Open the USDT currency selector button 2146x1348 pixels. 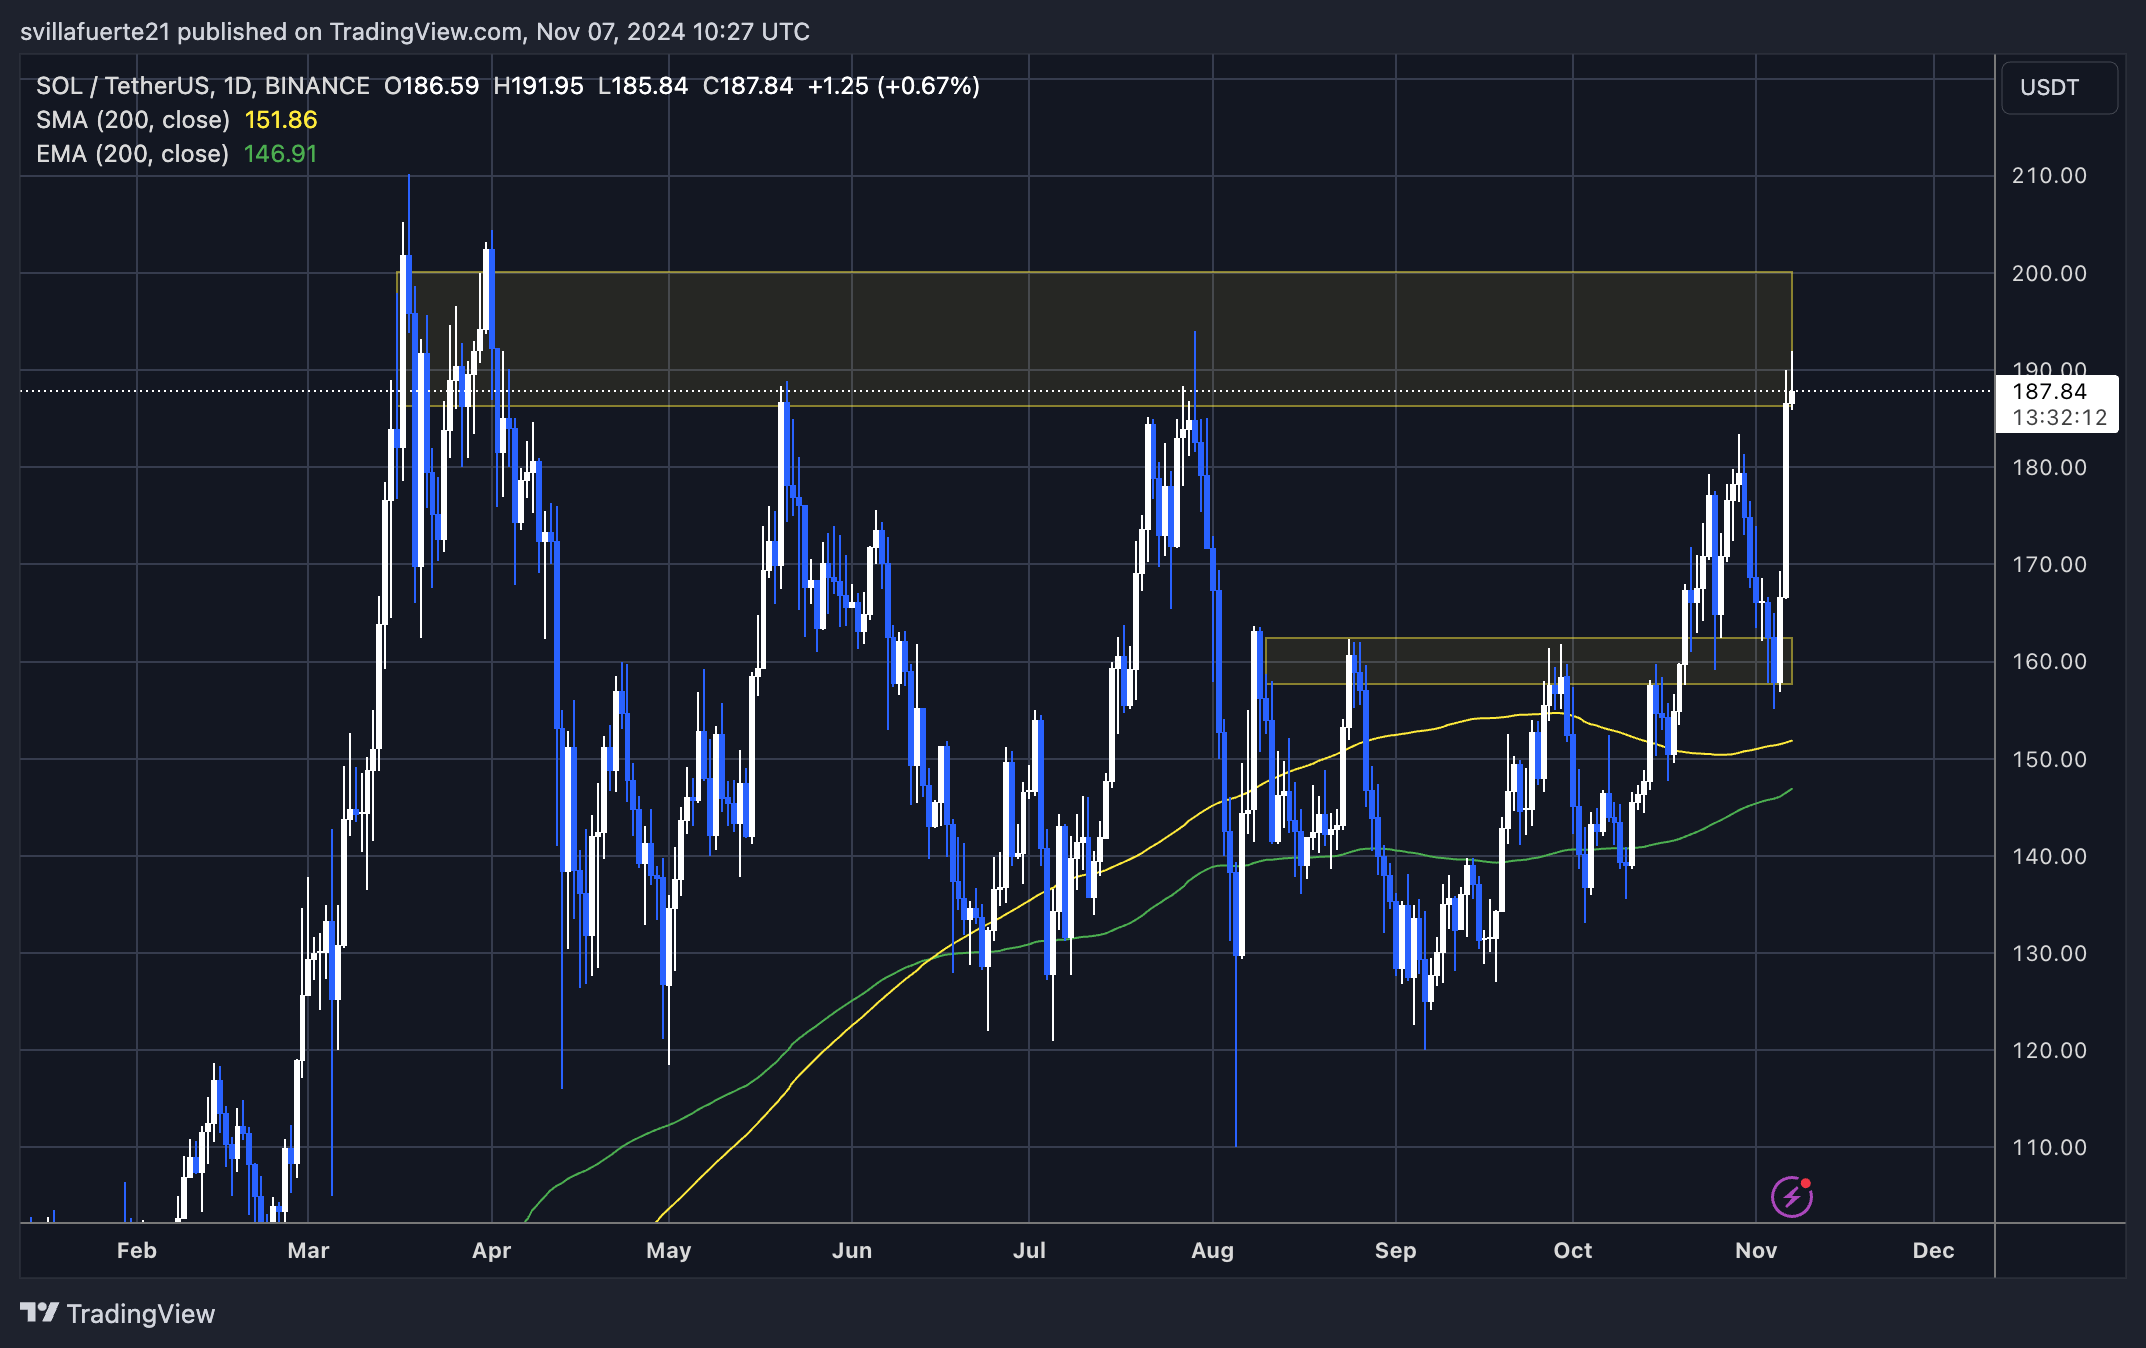(x=2059, y=87)
